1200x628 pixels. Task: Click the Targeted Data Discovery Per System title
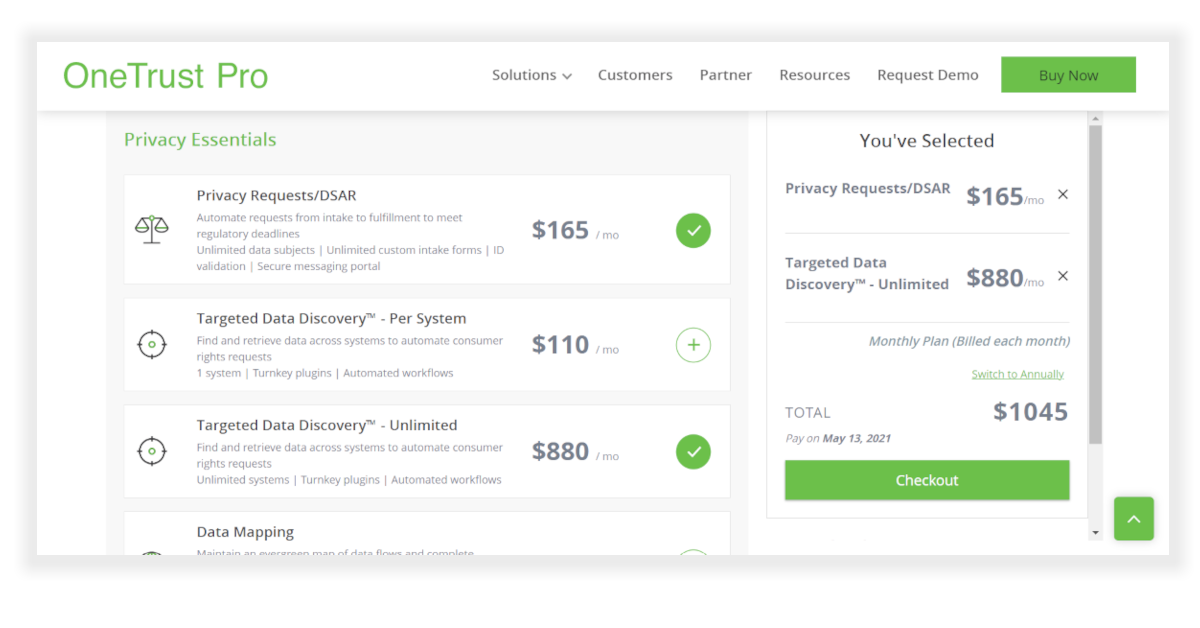[x=331, y=319]
